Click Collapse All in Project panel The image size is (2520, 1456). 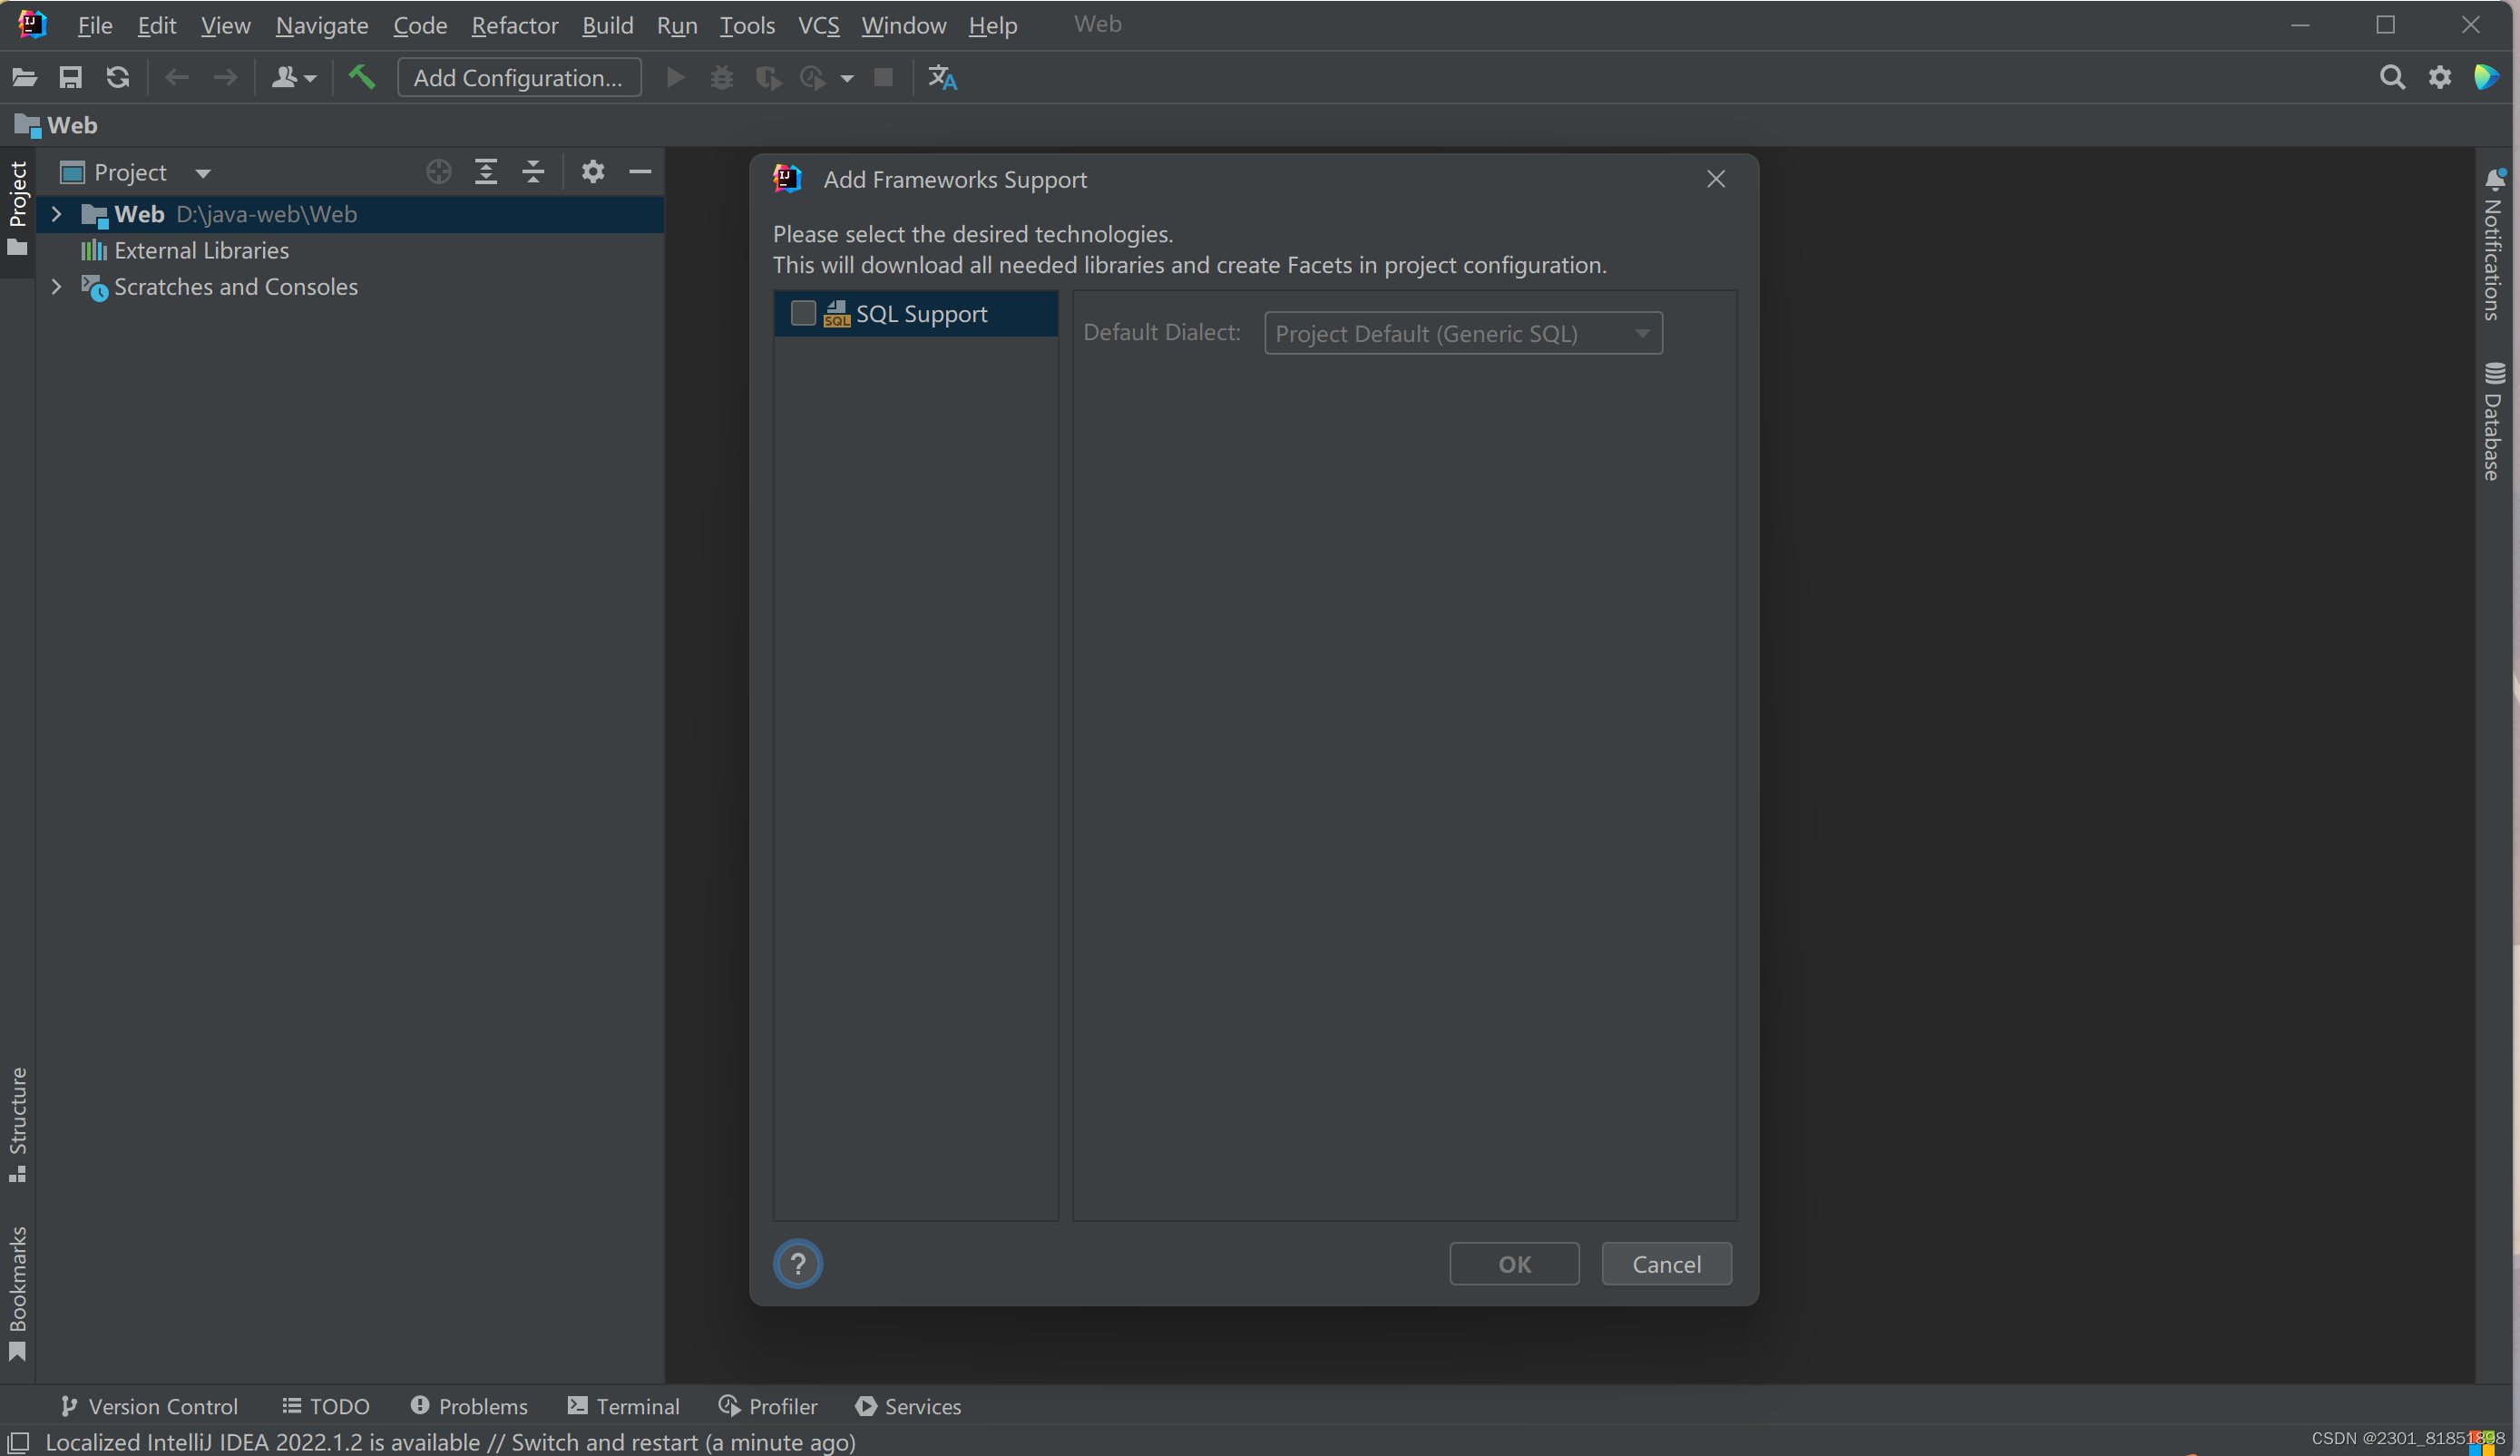click(533, 172)
